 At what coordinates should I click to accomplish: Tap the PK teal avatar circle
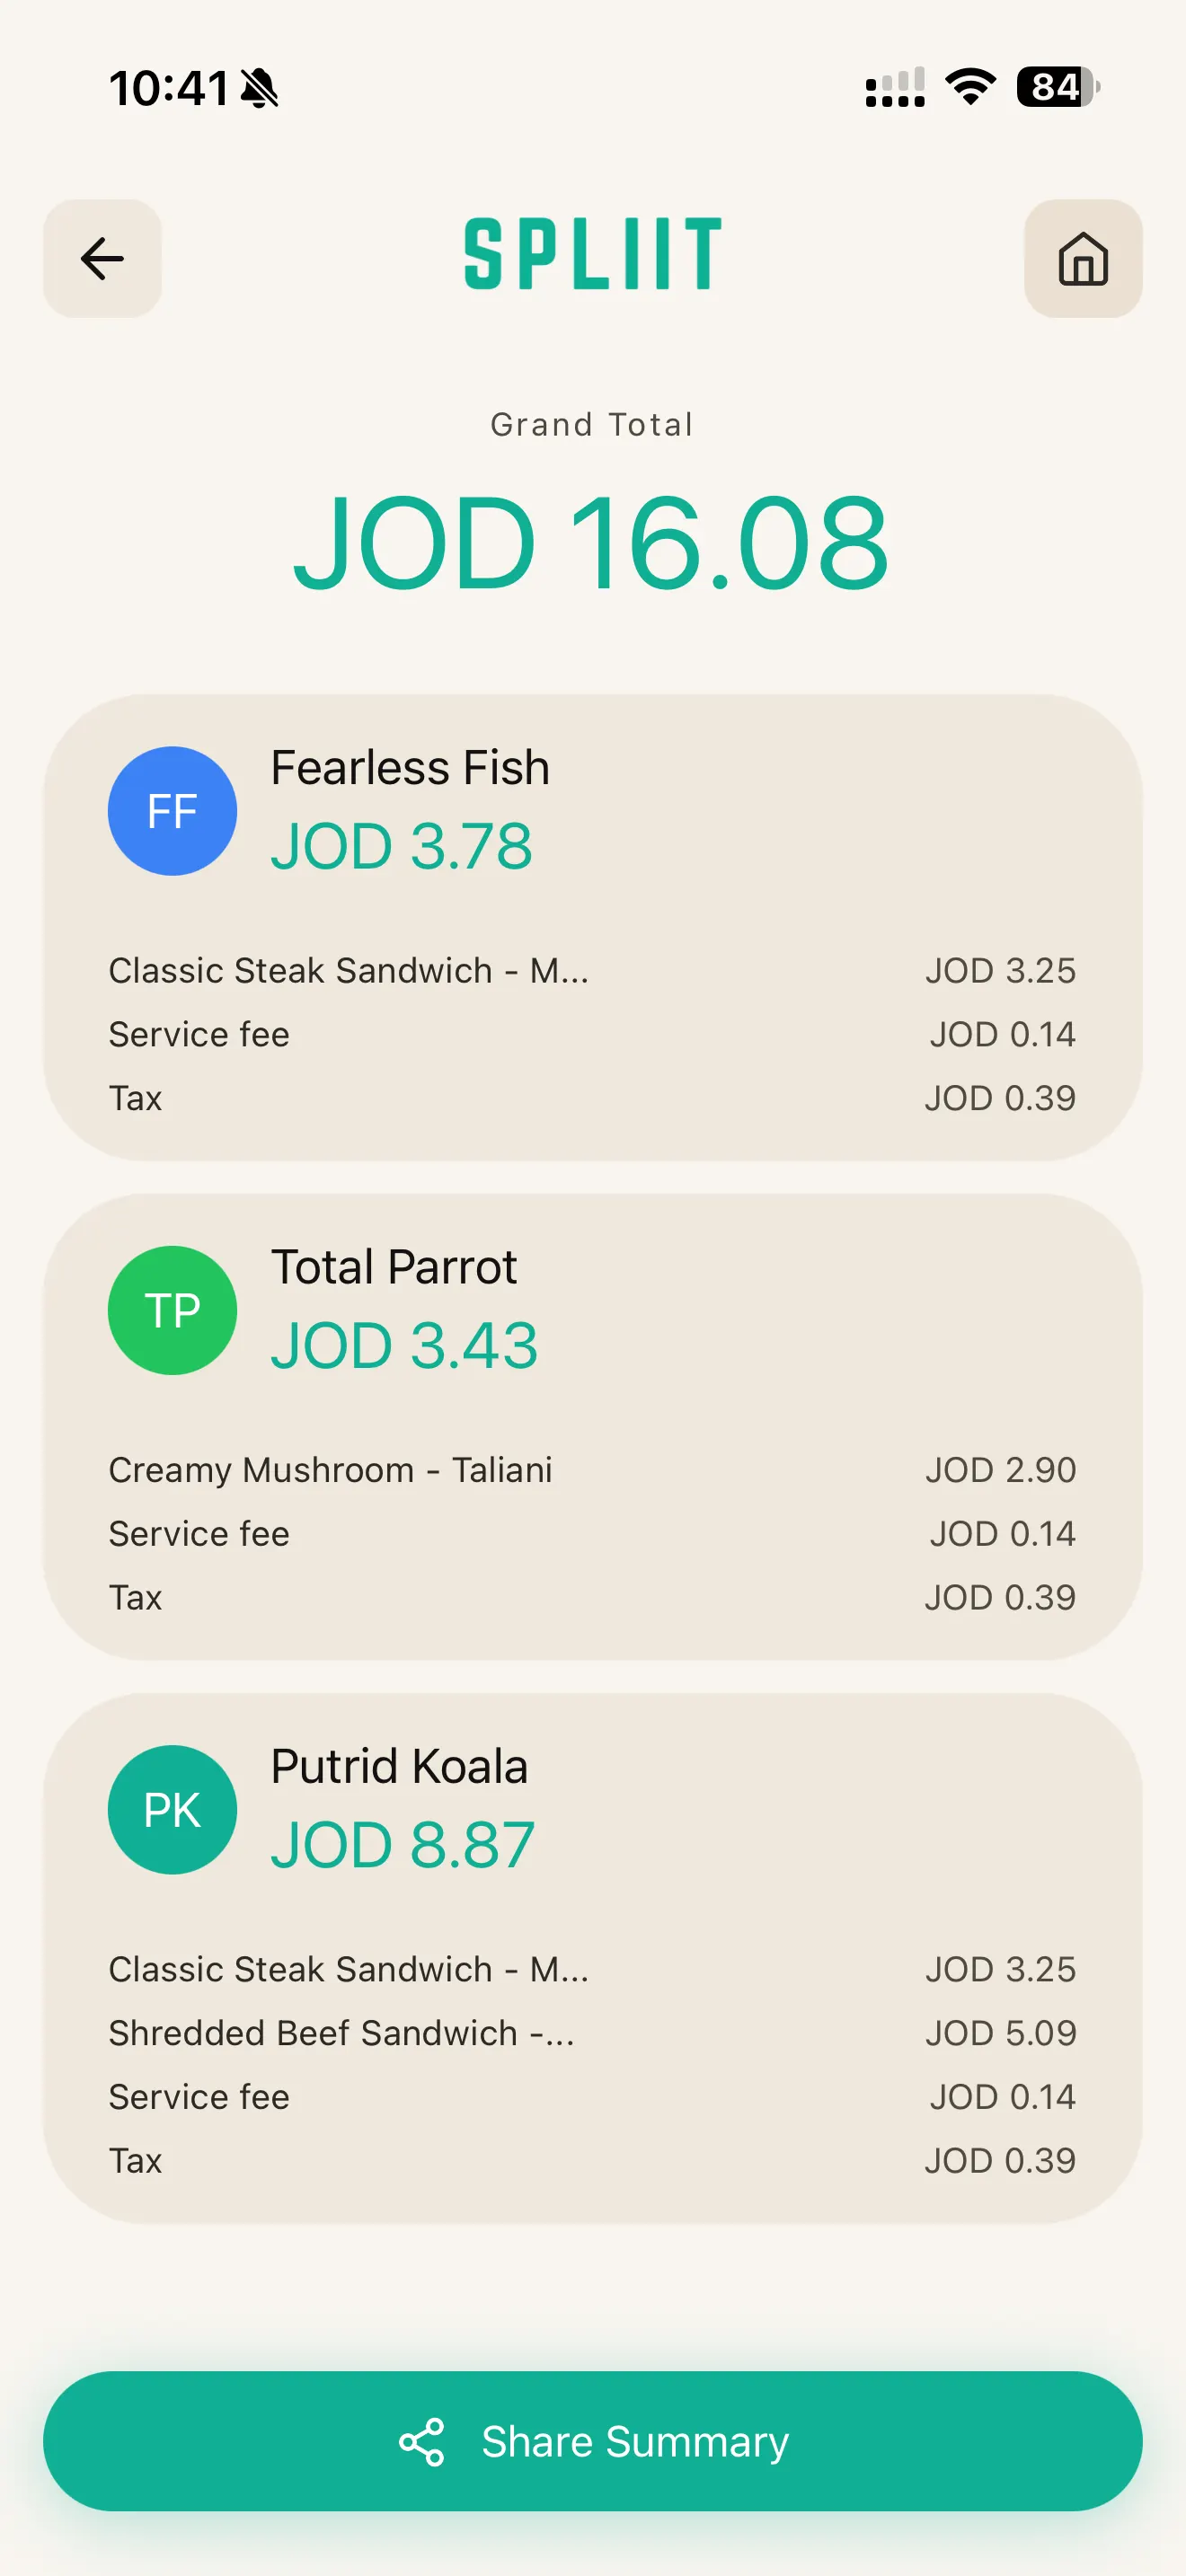(x=172, y=1809)
